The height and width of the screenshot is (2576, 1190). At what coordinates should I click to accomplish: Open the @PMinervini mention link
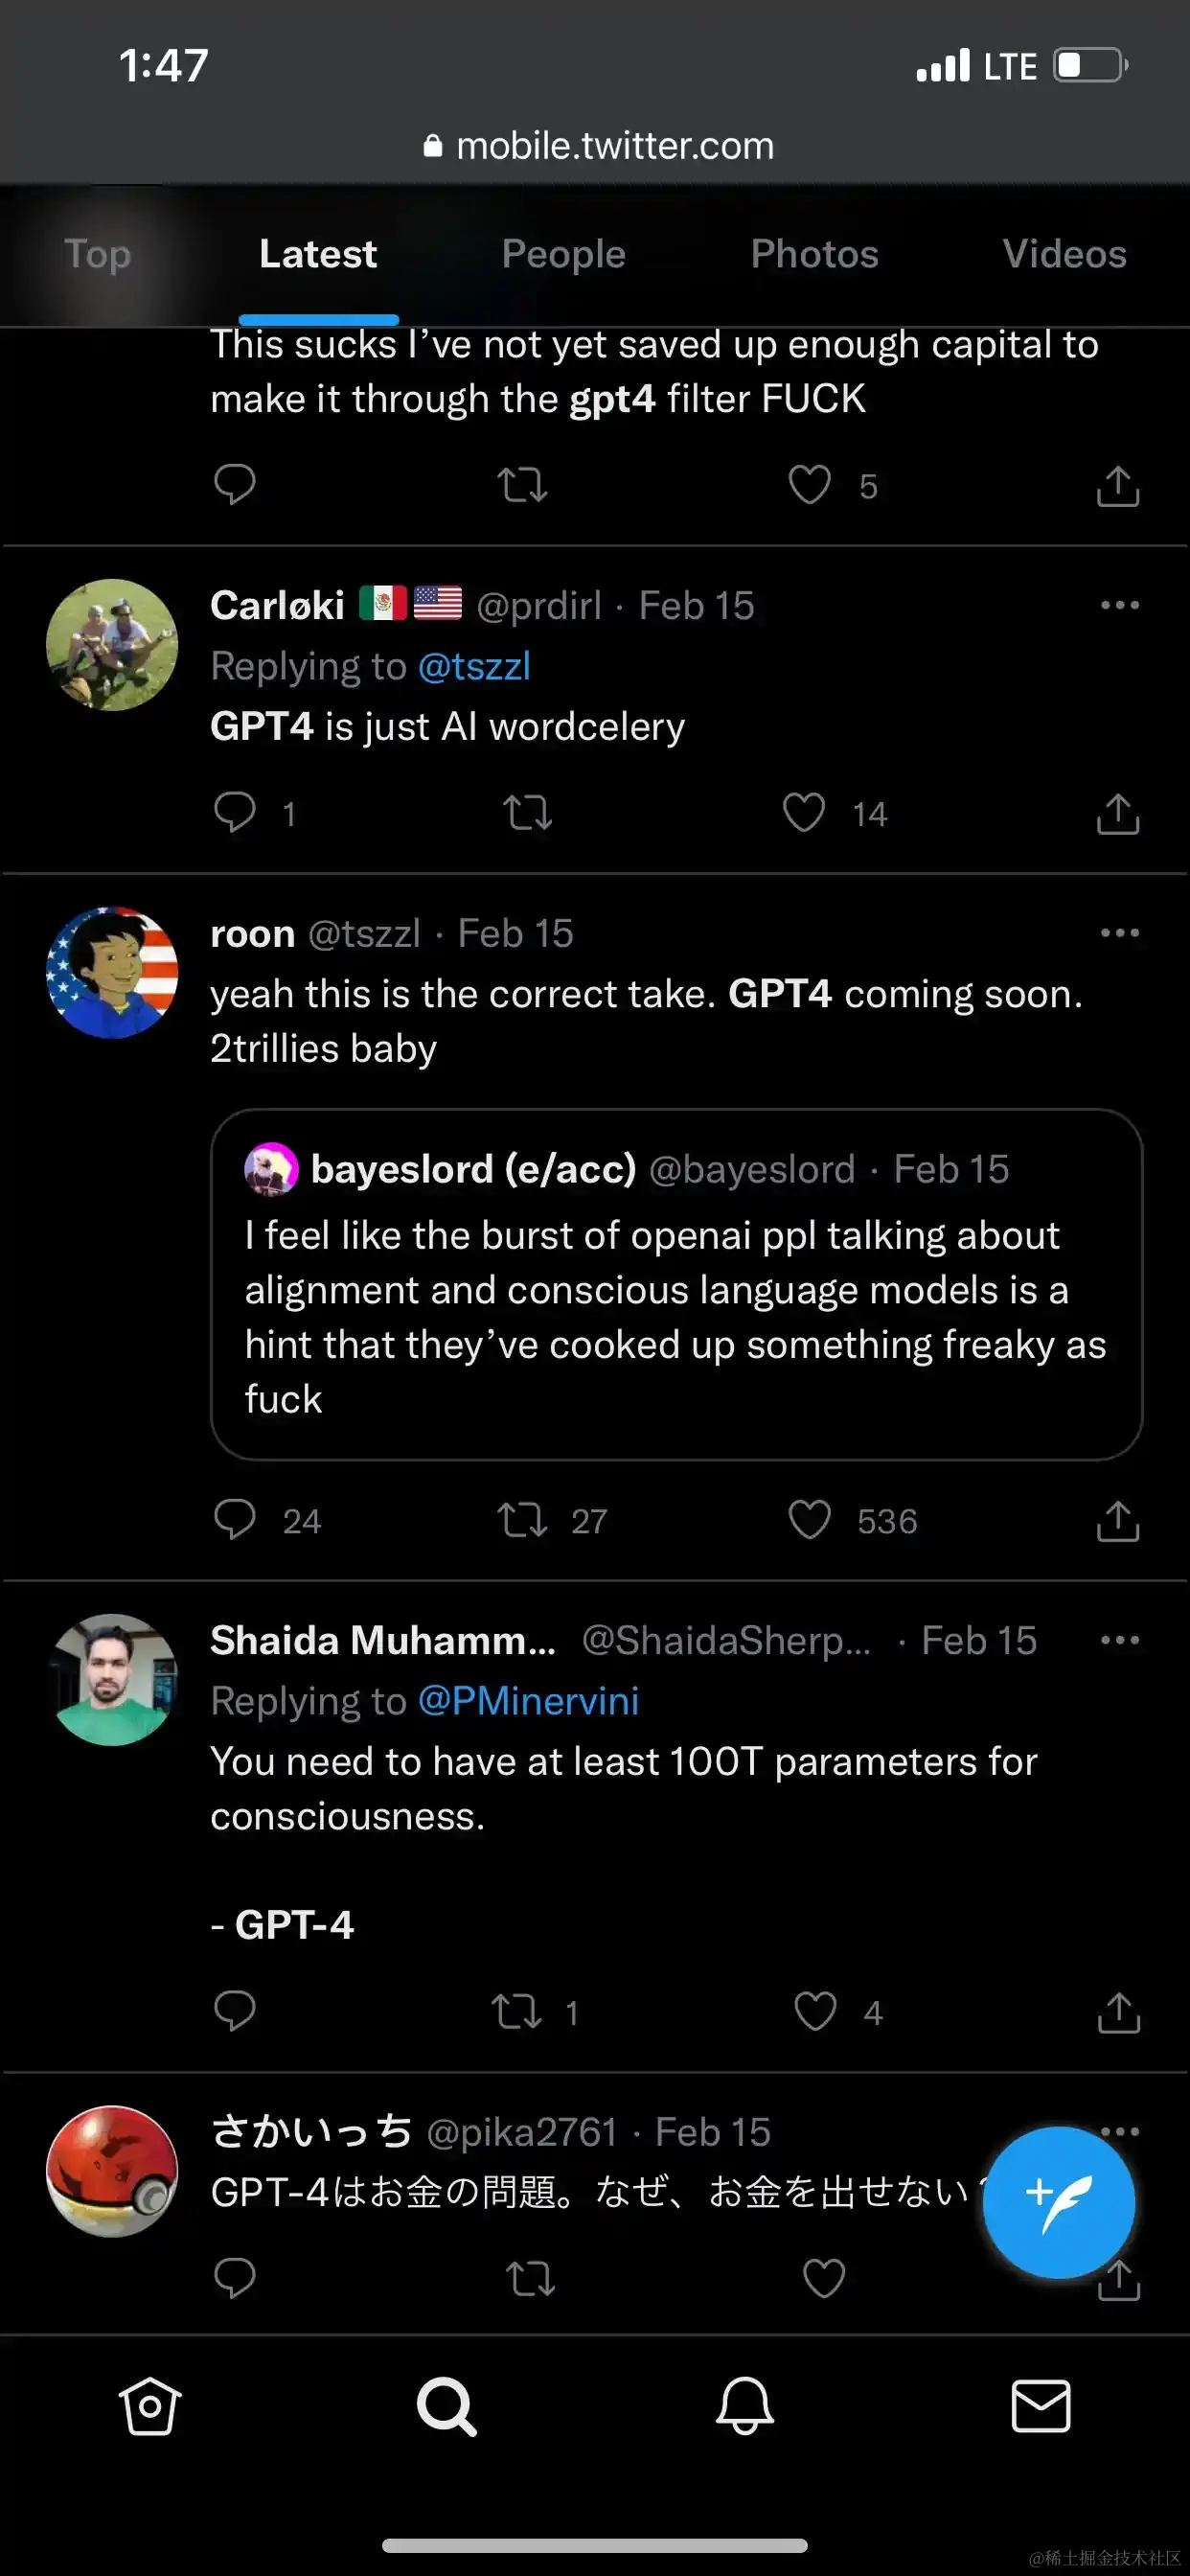528,1701
